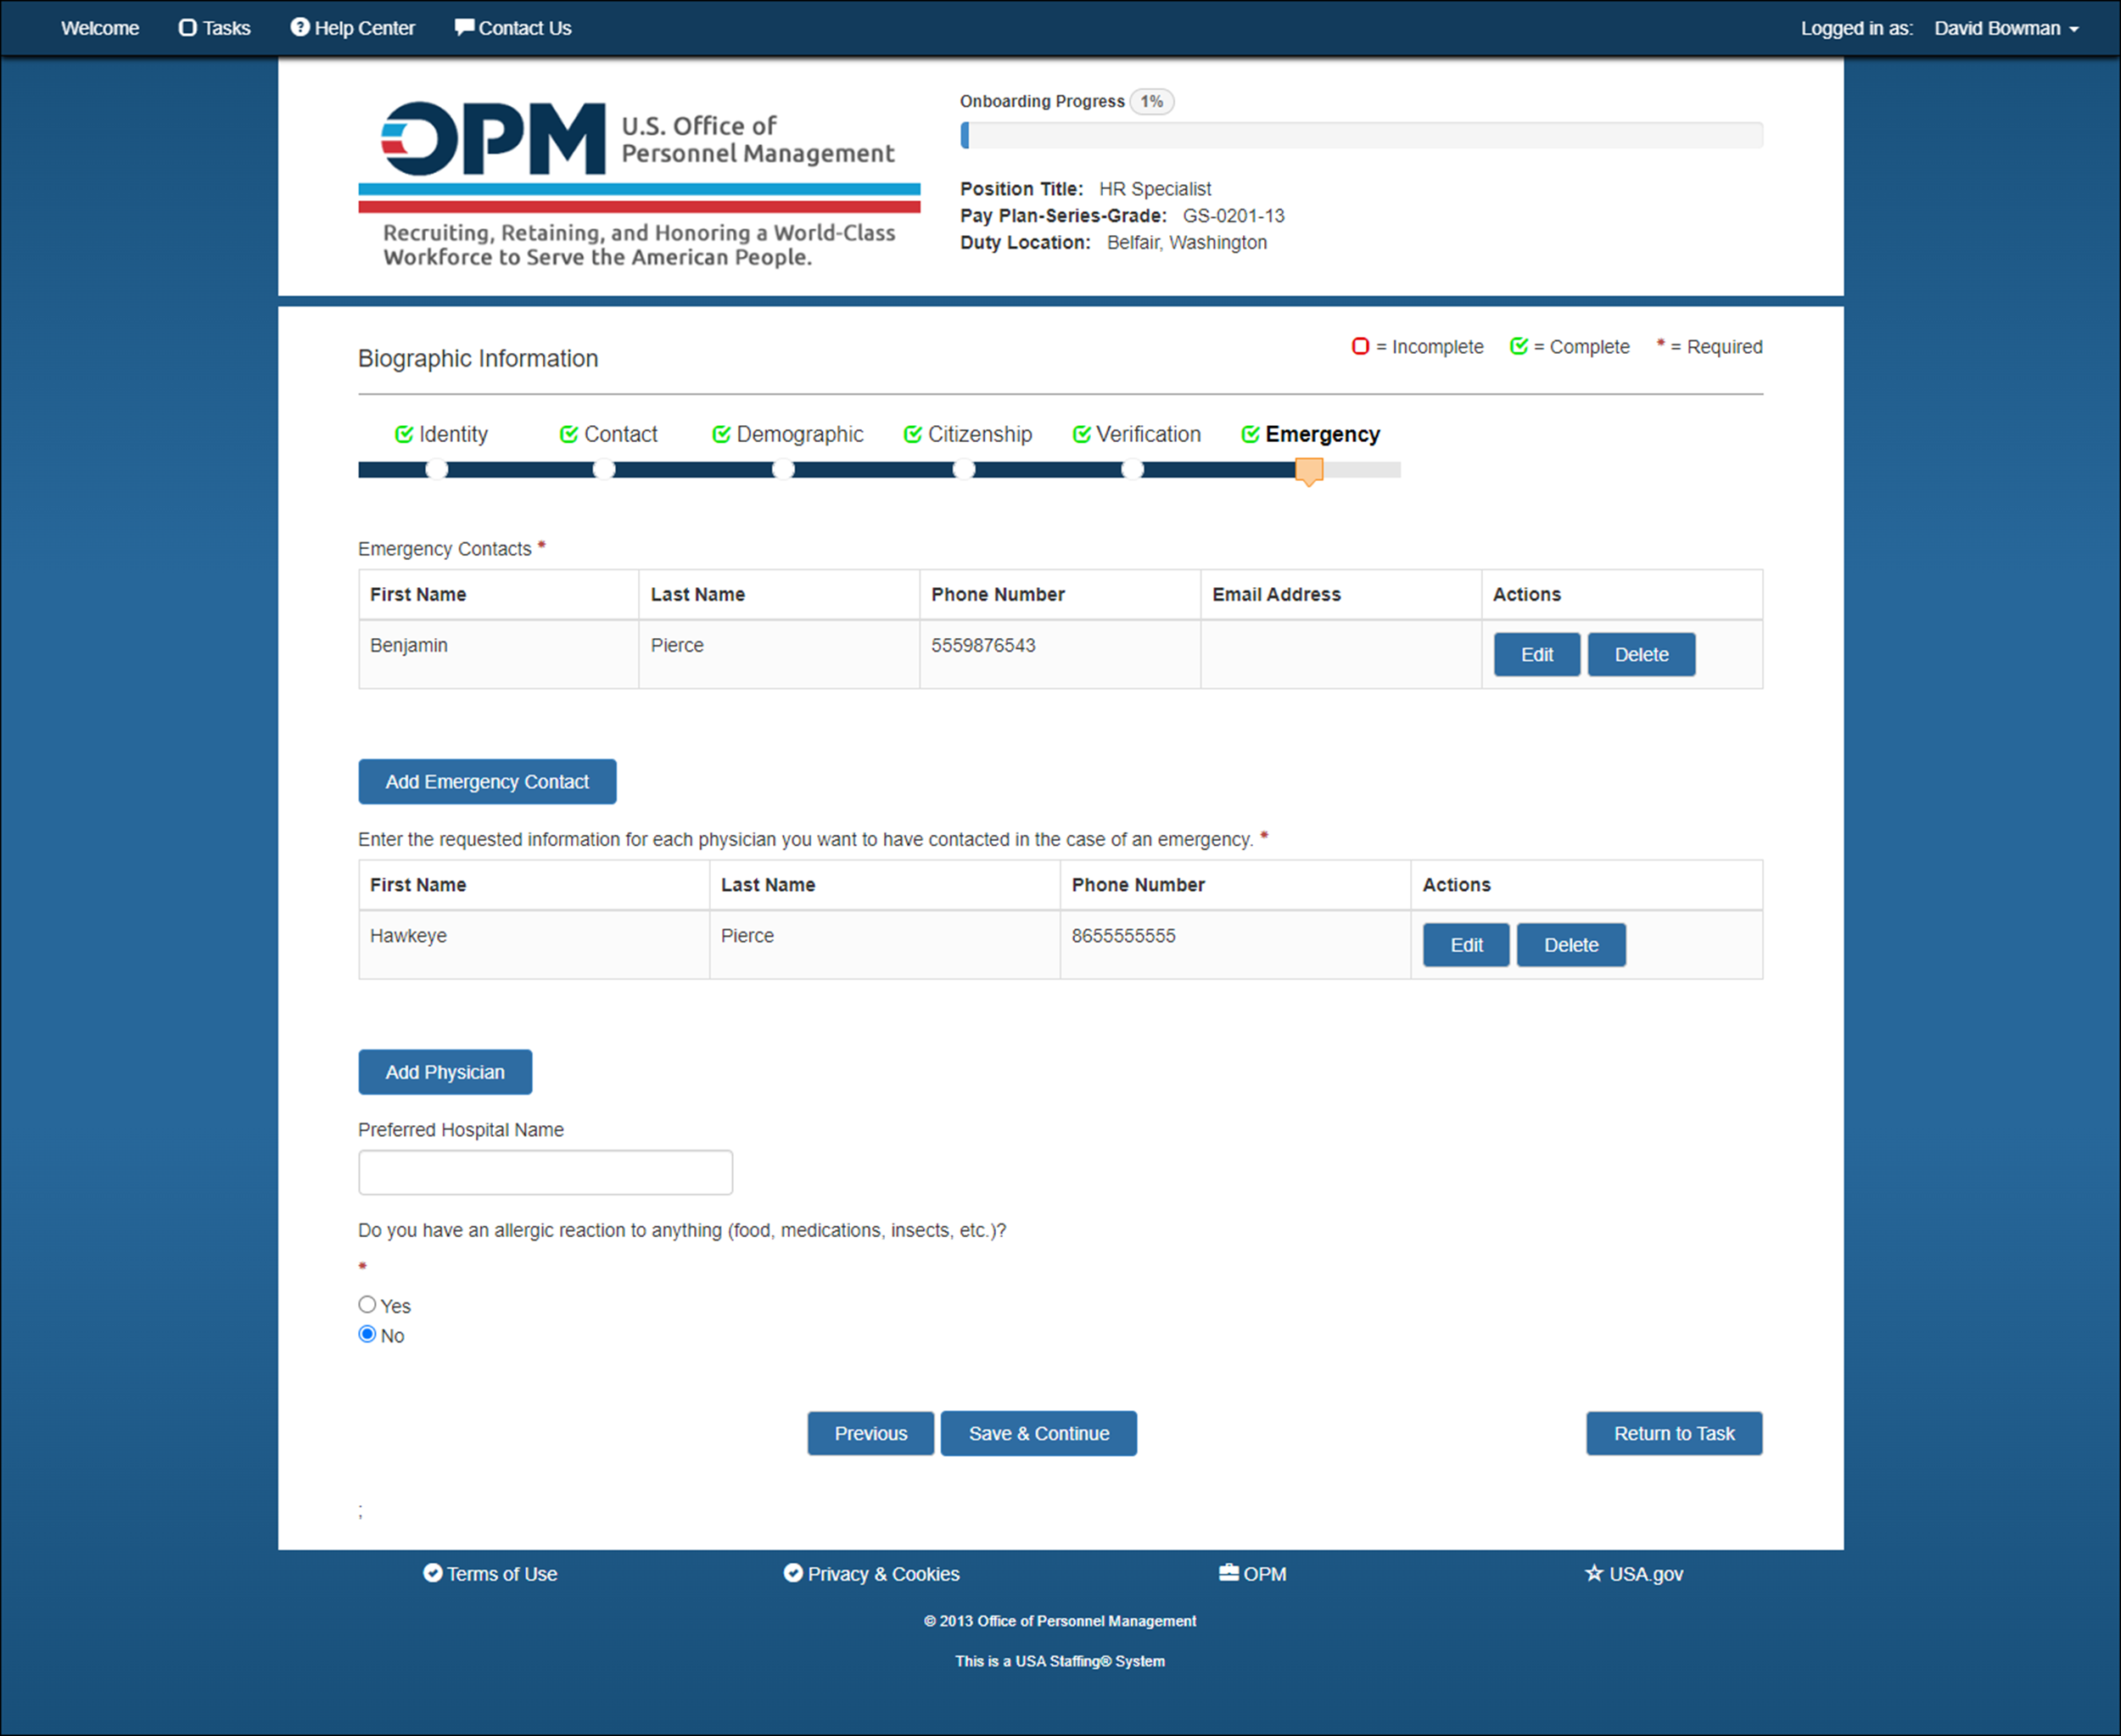Click the OPM briefcase icon in footer
This screenshot has width=2121, height=1736.
tap(1229, 1573)
